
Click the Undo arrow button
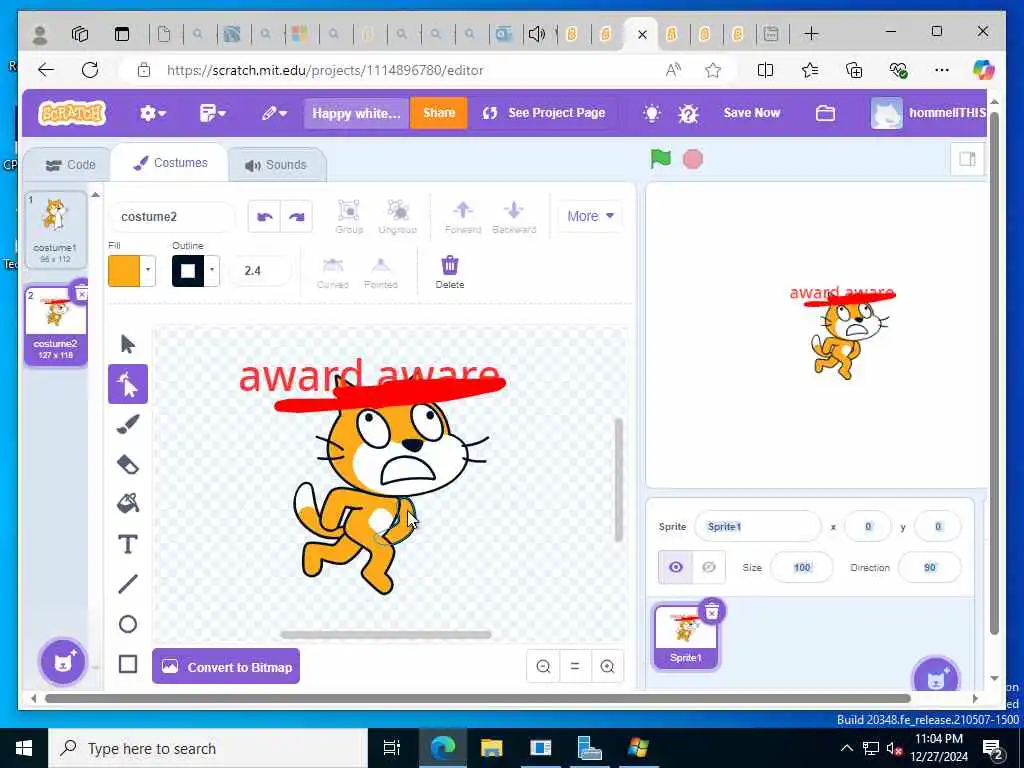pos(264,217)
